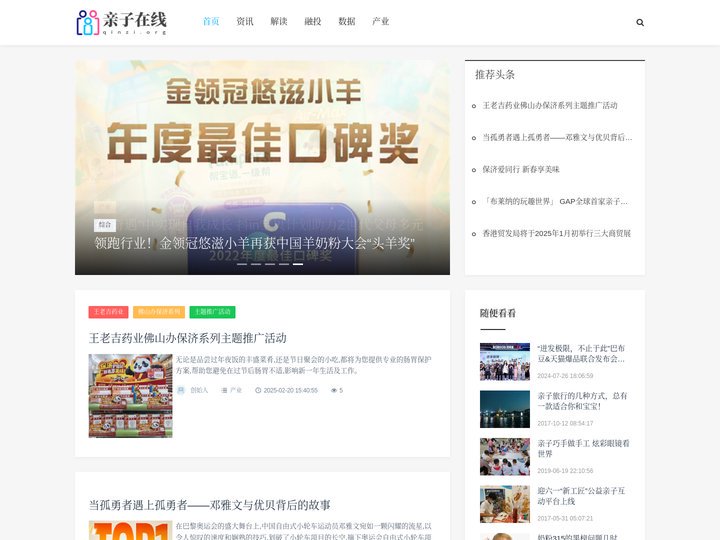Click the red 王老吉药业 tag
The image size is (720, 540).
tap(108, 312)
